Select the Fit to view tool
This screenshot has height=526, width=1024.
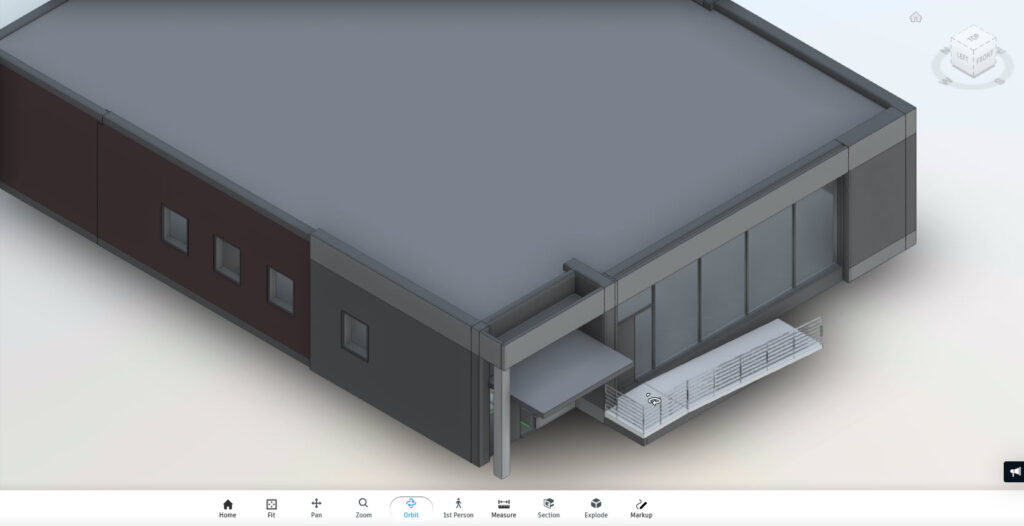(271, 508)
